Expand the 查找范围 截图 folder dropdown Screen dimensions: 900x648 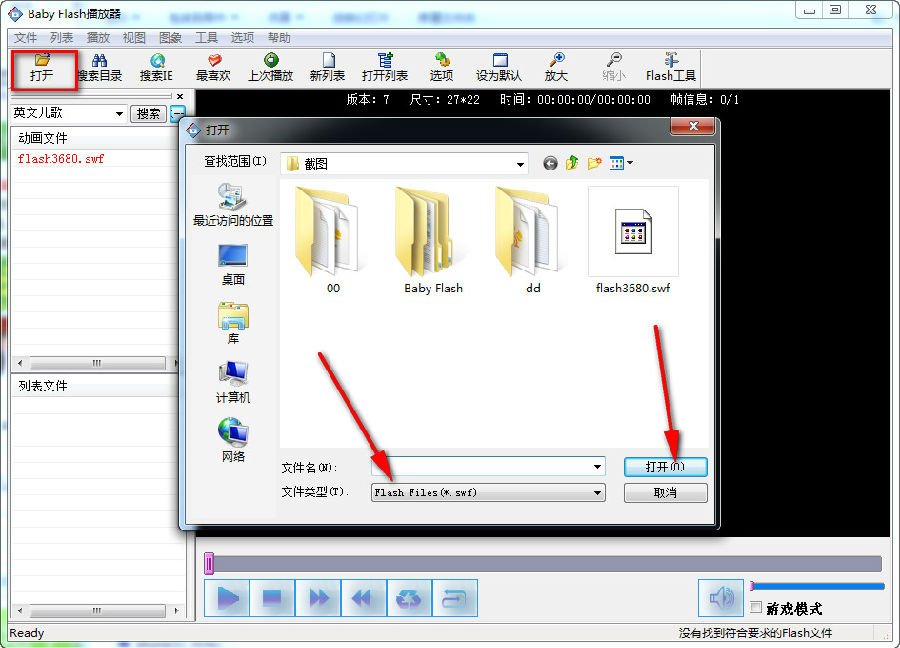point(519,164)
